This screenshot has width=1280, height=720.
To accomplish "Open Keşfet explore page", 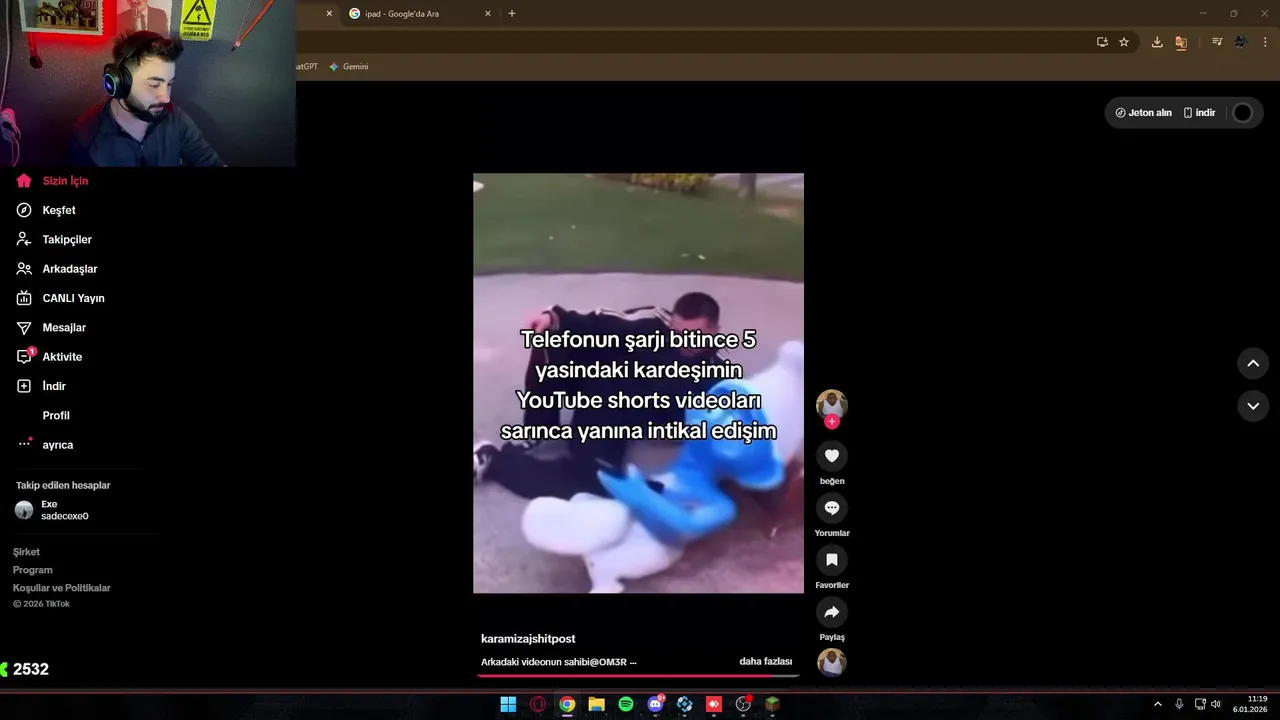I will (x=59, y=210).
